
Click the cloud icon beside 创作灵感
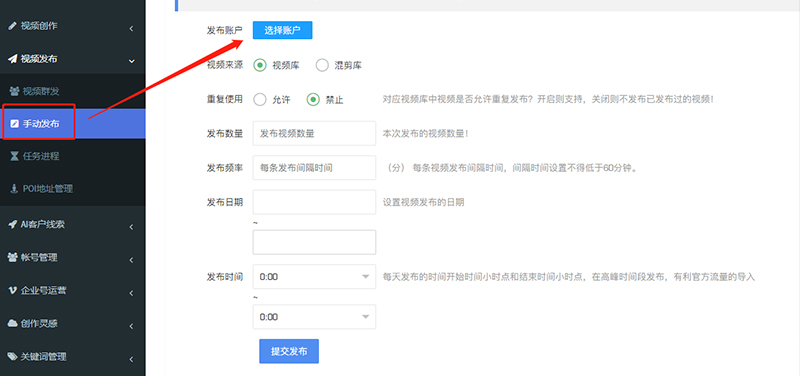12,323
